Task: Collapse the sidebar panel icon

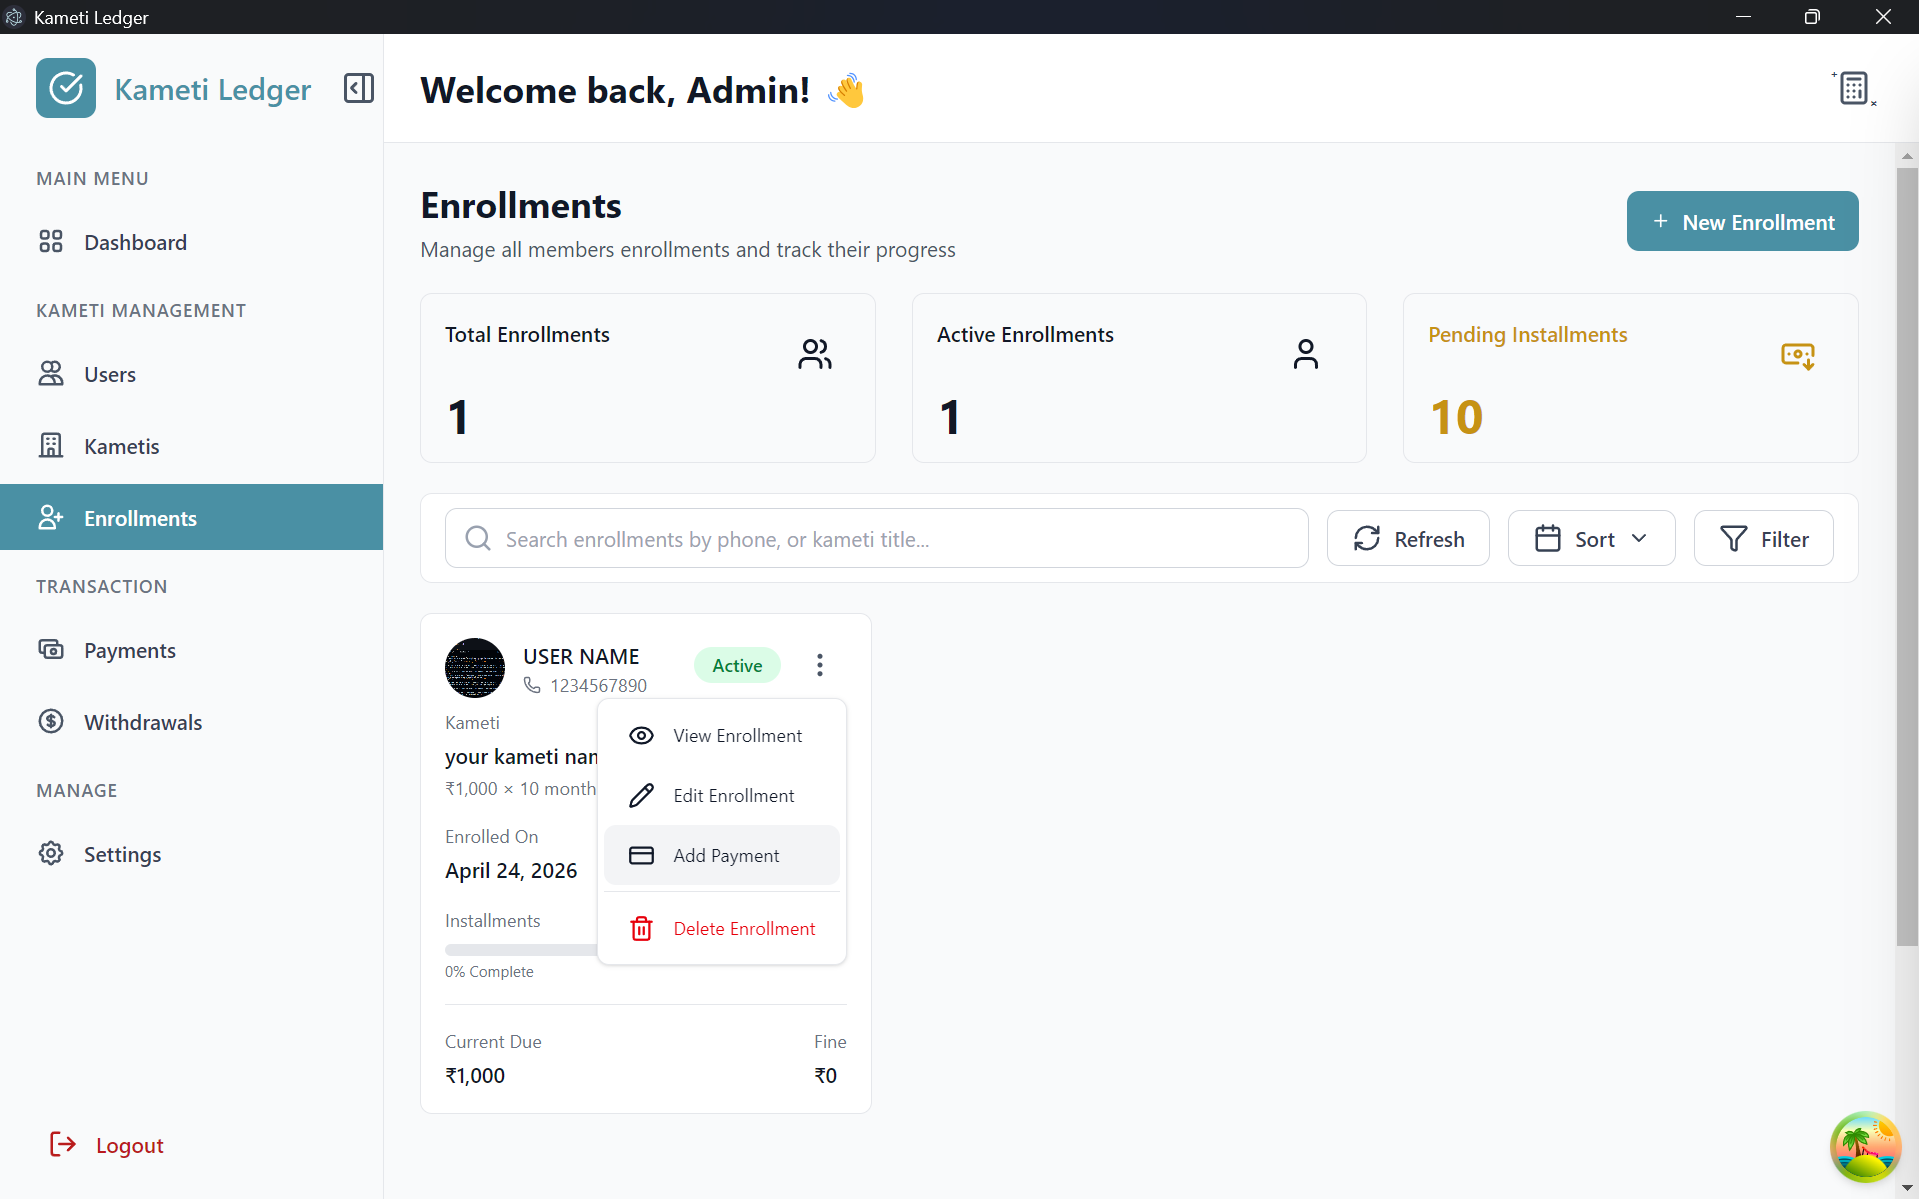Action: click(359, 88)
